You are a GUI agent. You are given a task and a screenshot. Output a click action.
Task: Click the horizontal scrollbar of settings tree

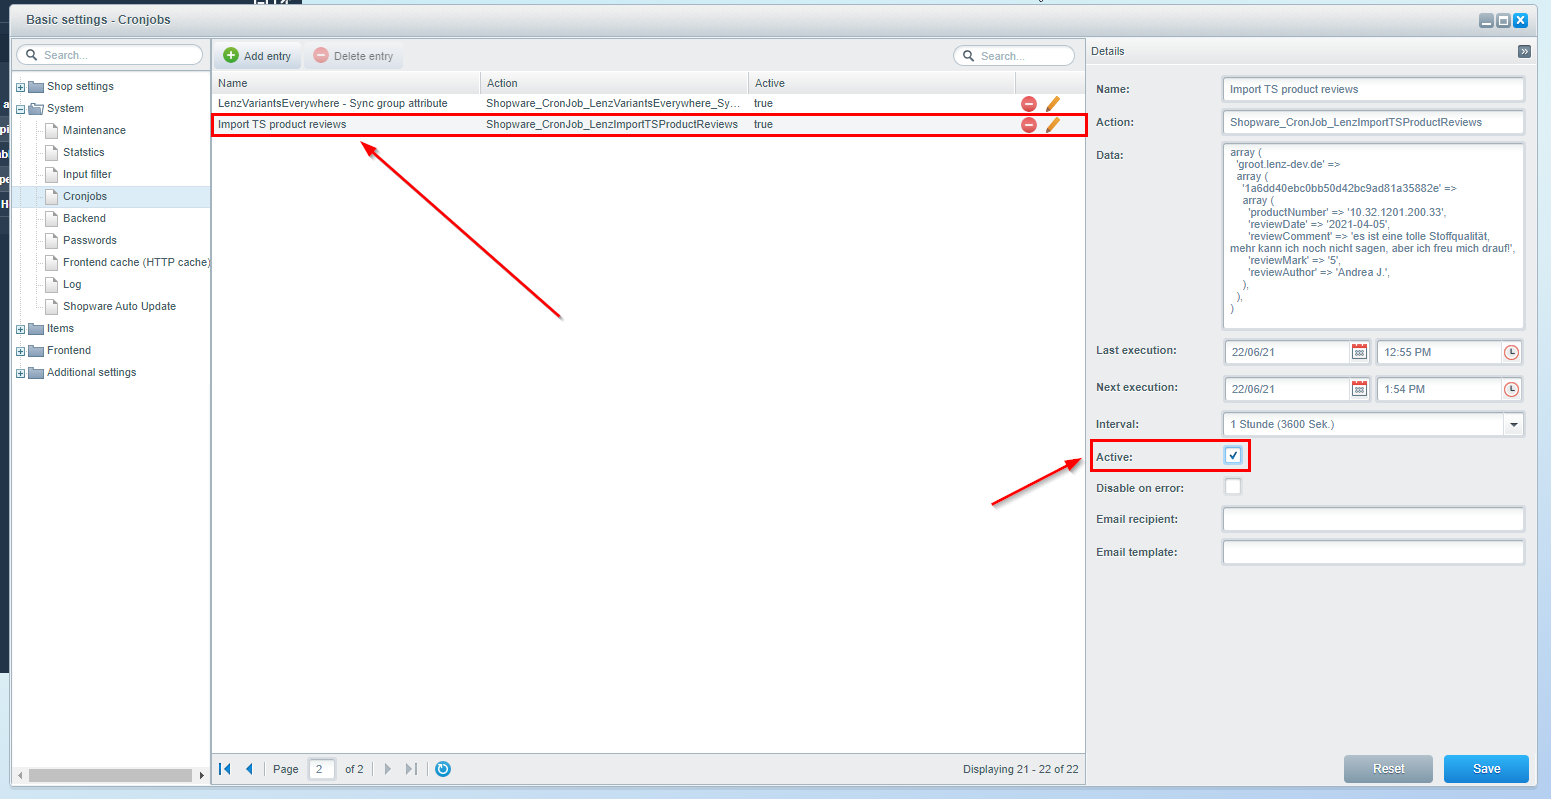[110, 775]
